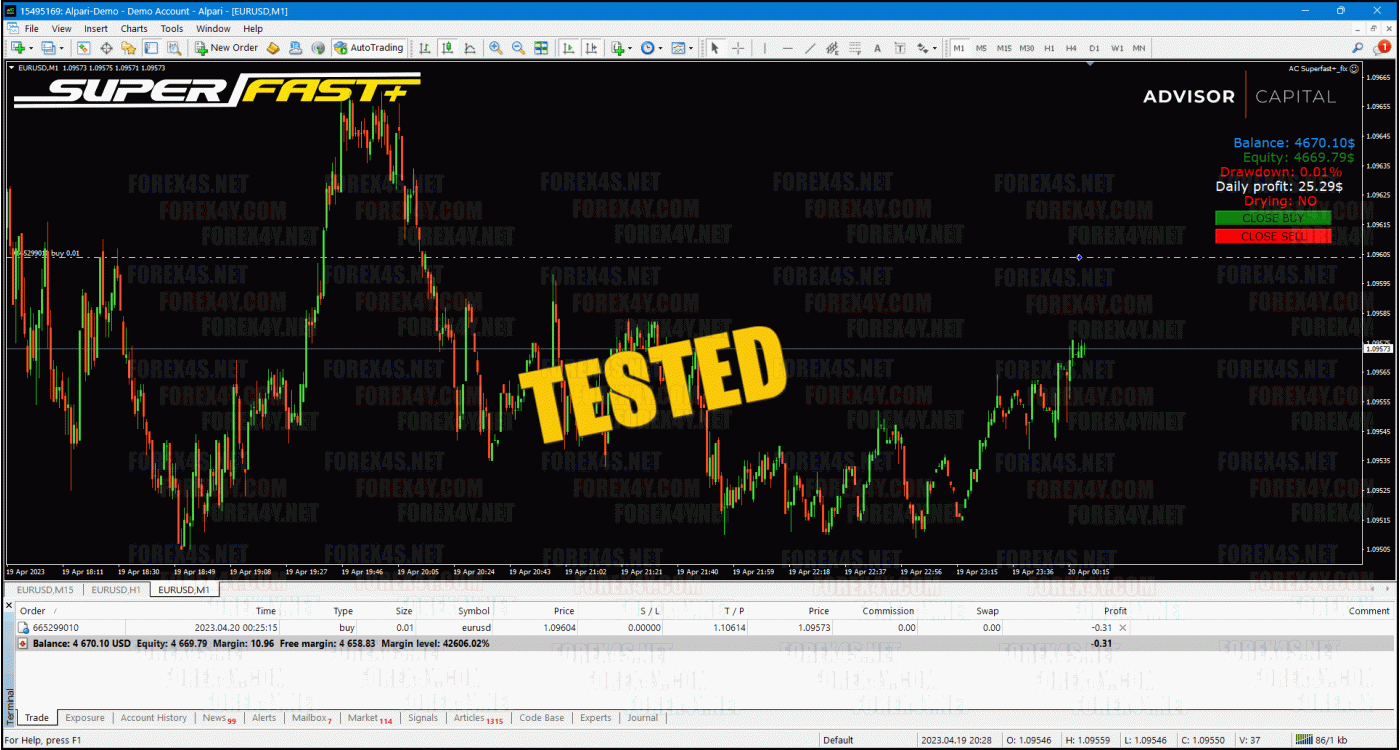1400x750 pixels.
Task: Switch chart to bar chart style
Action: point(425,47)
